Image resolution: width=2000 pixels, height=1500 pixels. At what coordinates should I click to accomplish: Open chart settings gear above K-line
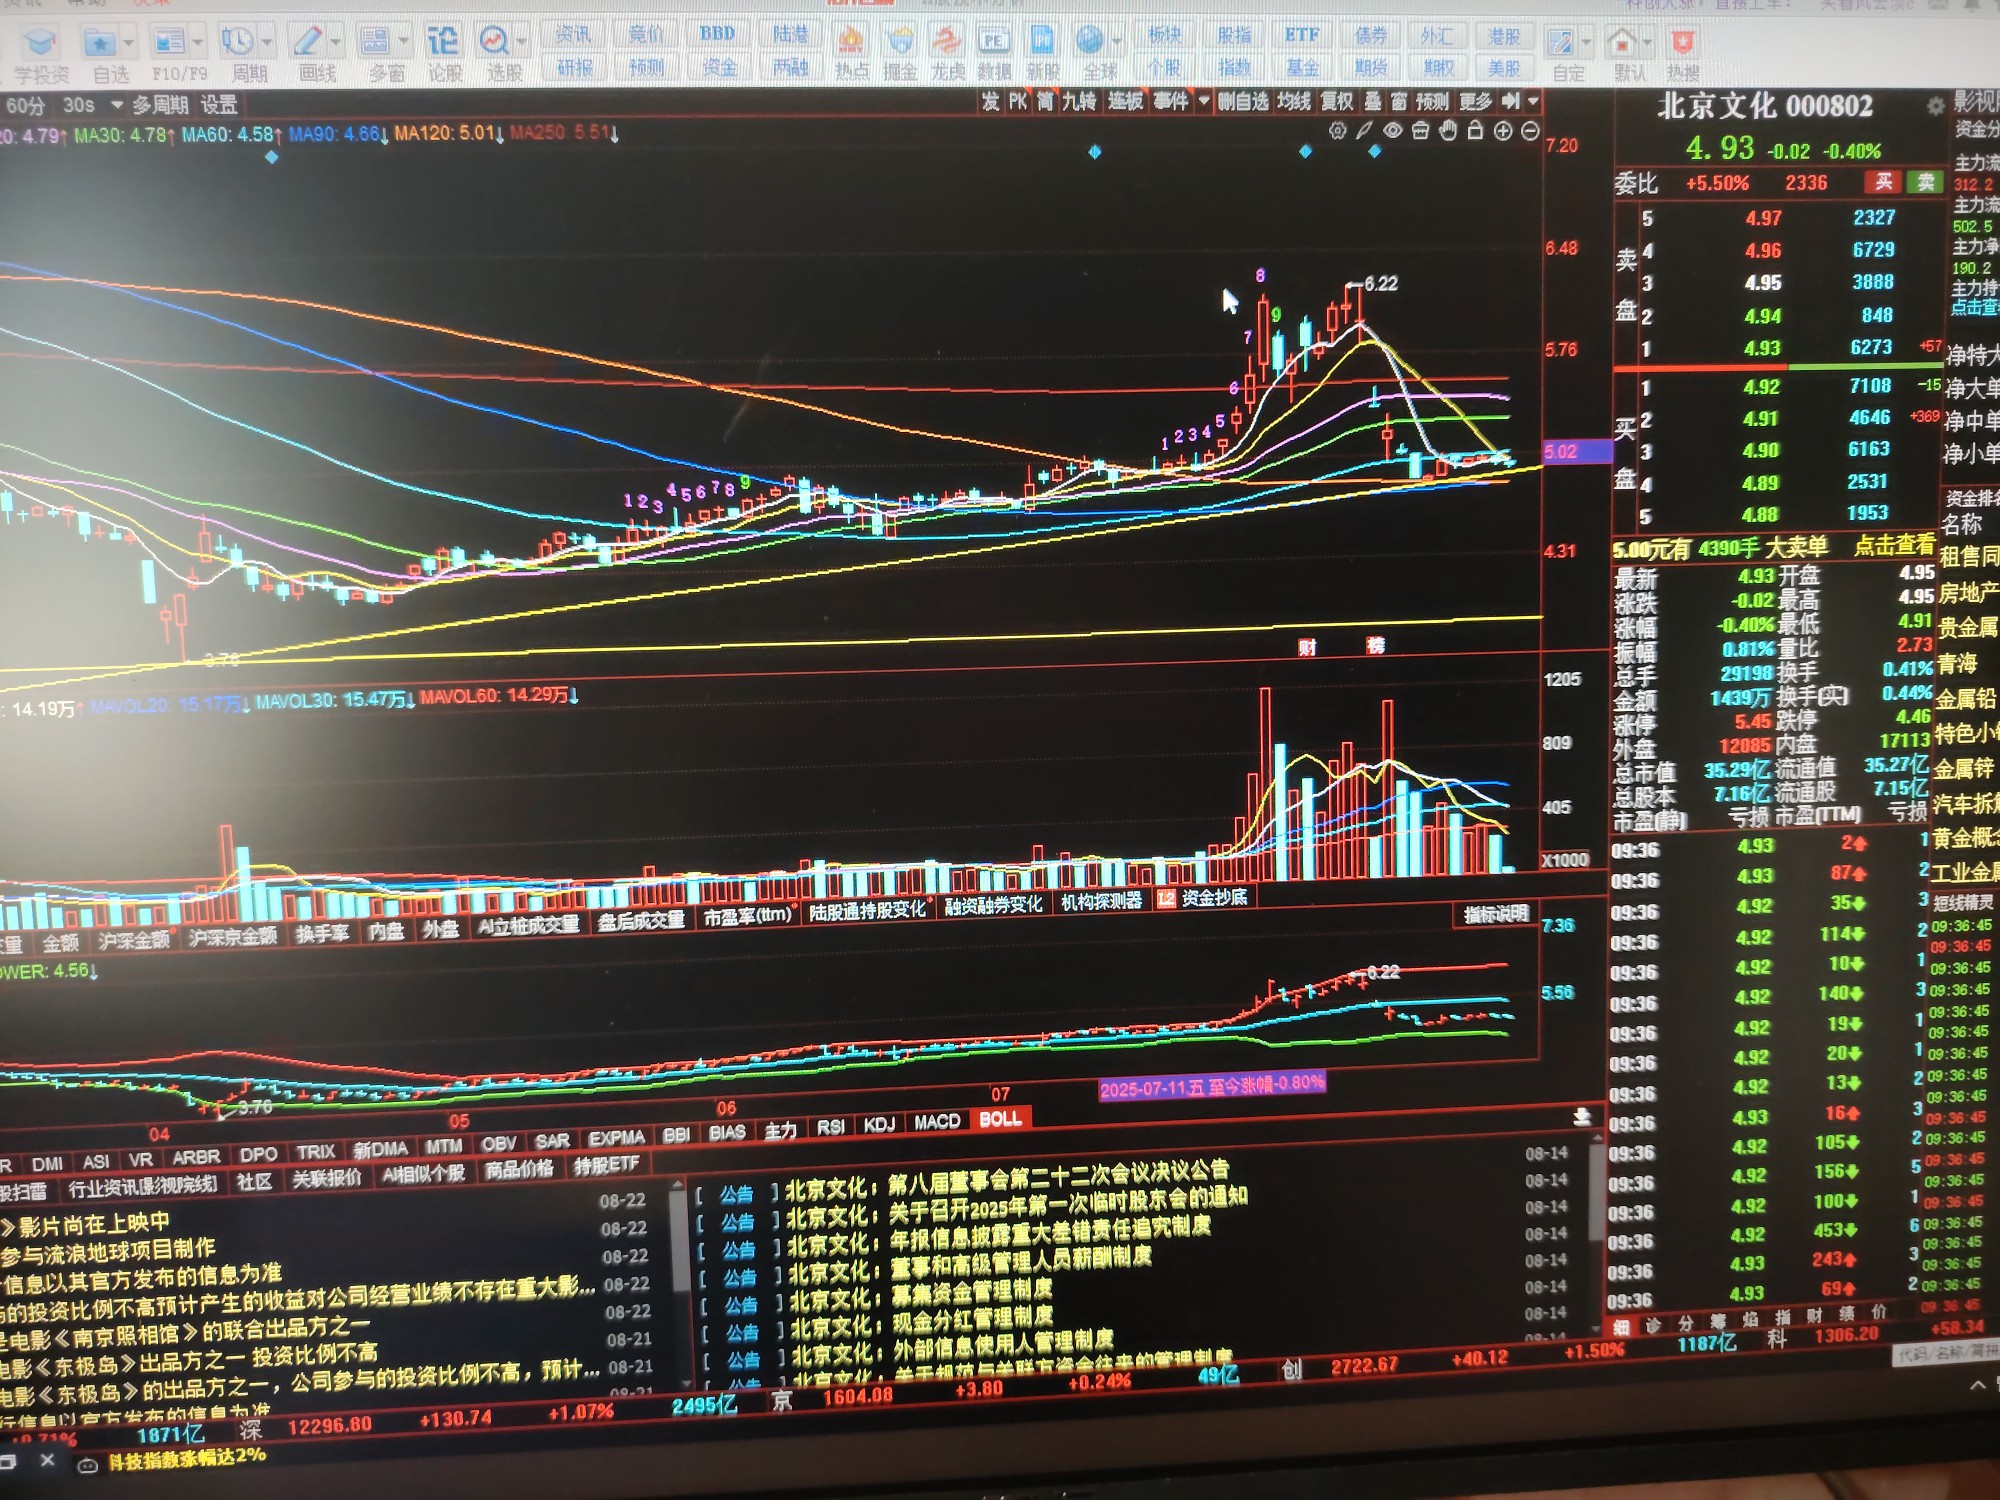[1337, 131]
